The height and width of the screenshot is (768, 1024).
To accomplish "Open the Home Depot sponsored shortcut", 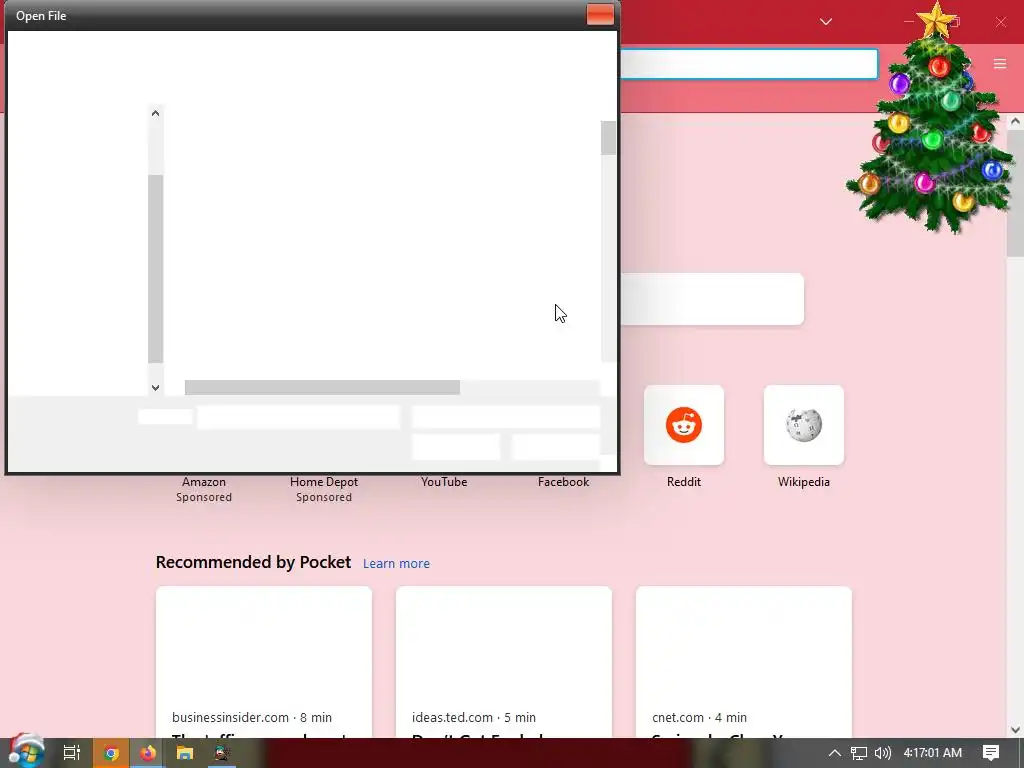I will click(x=324, y=488).
